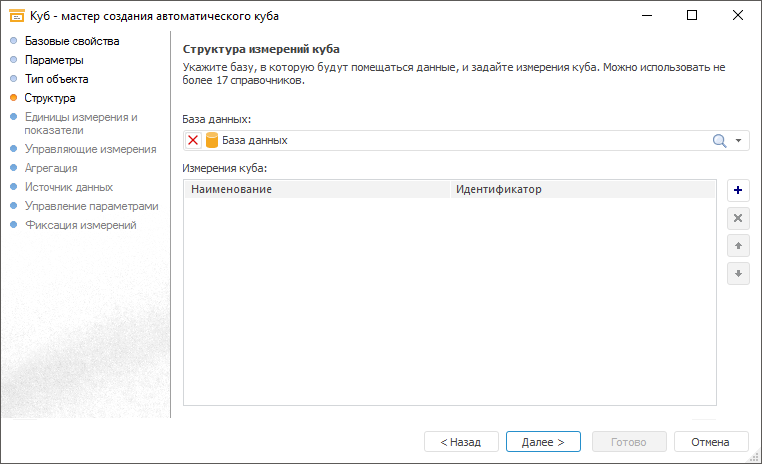
Task: Switch to Тип объекта step
Action: 56,79
